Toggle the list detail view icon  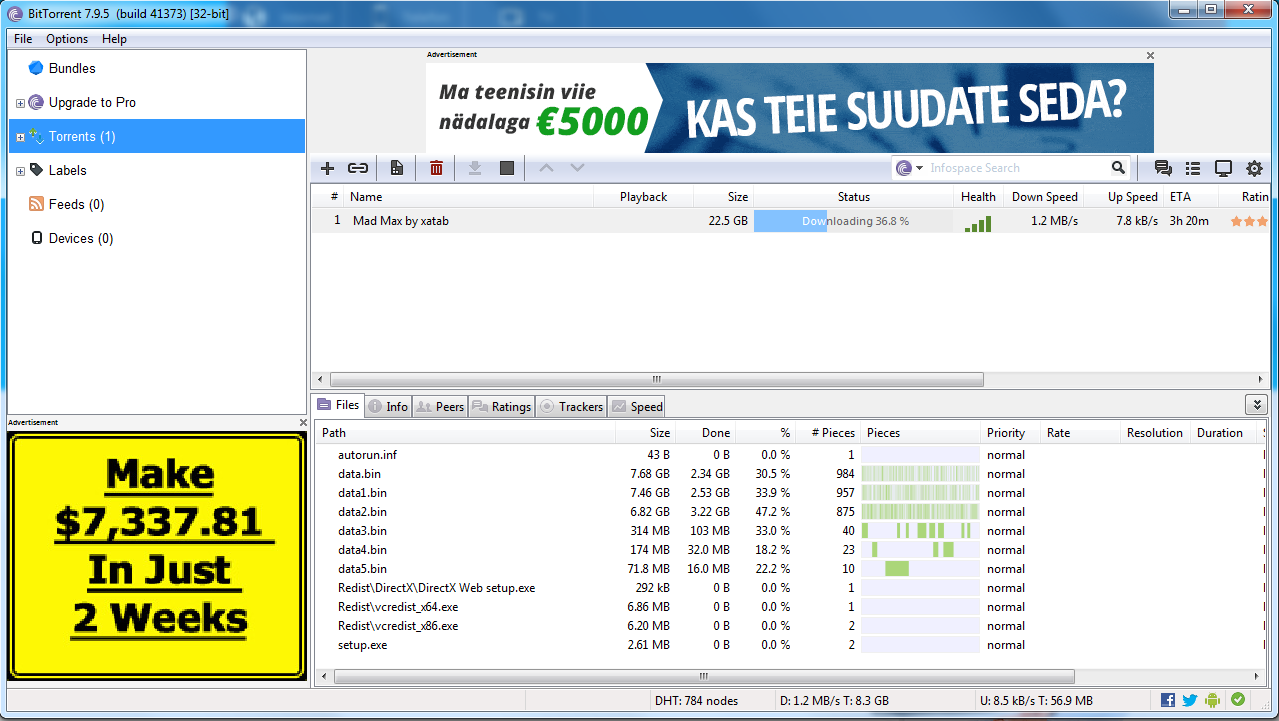[1193, 168]
